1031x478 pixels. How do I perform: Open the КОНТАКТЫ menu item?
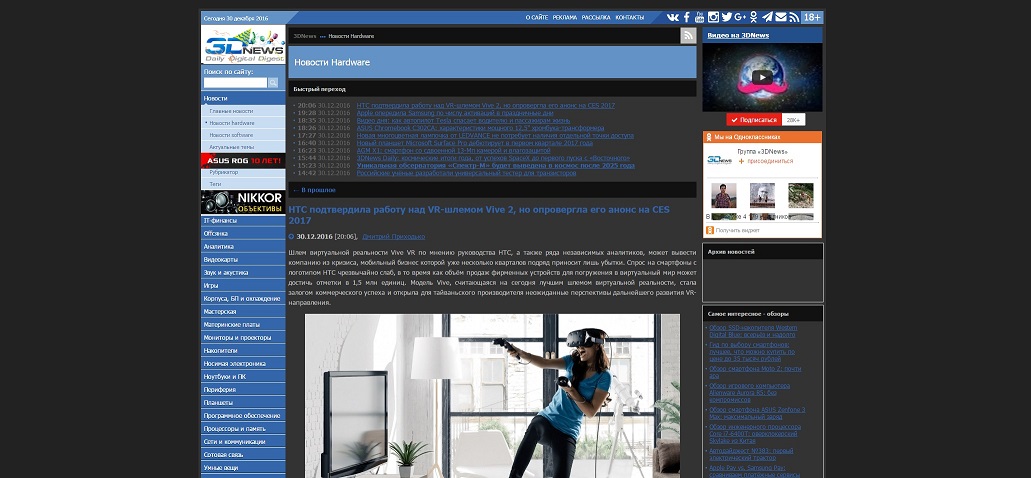629,18
